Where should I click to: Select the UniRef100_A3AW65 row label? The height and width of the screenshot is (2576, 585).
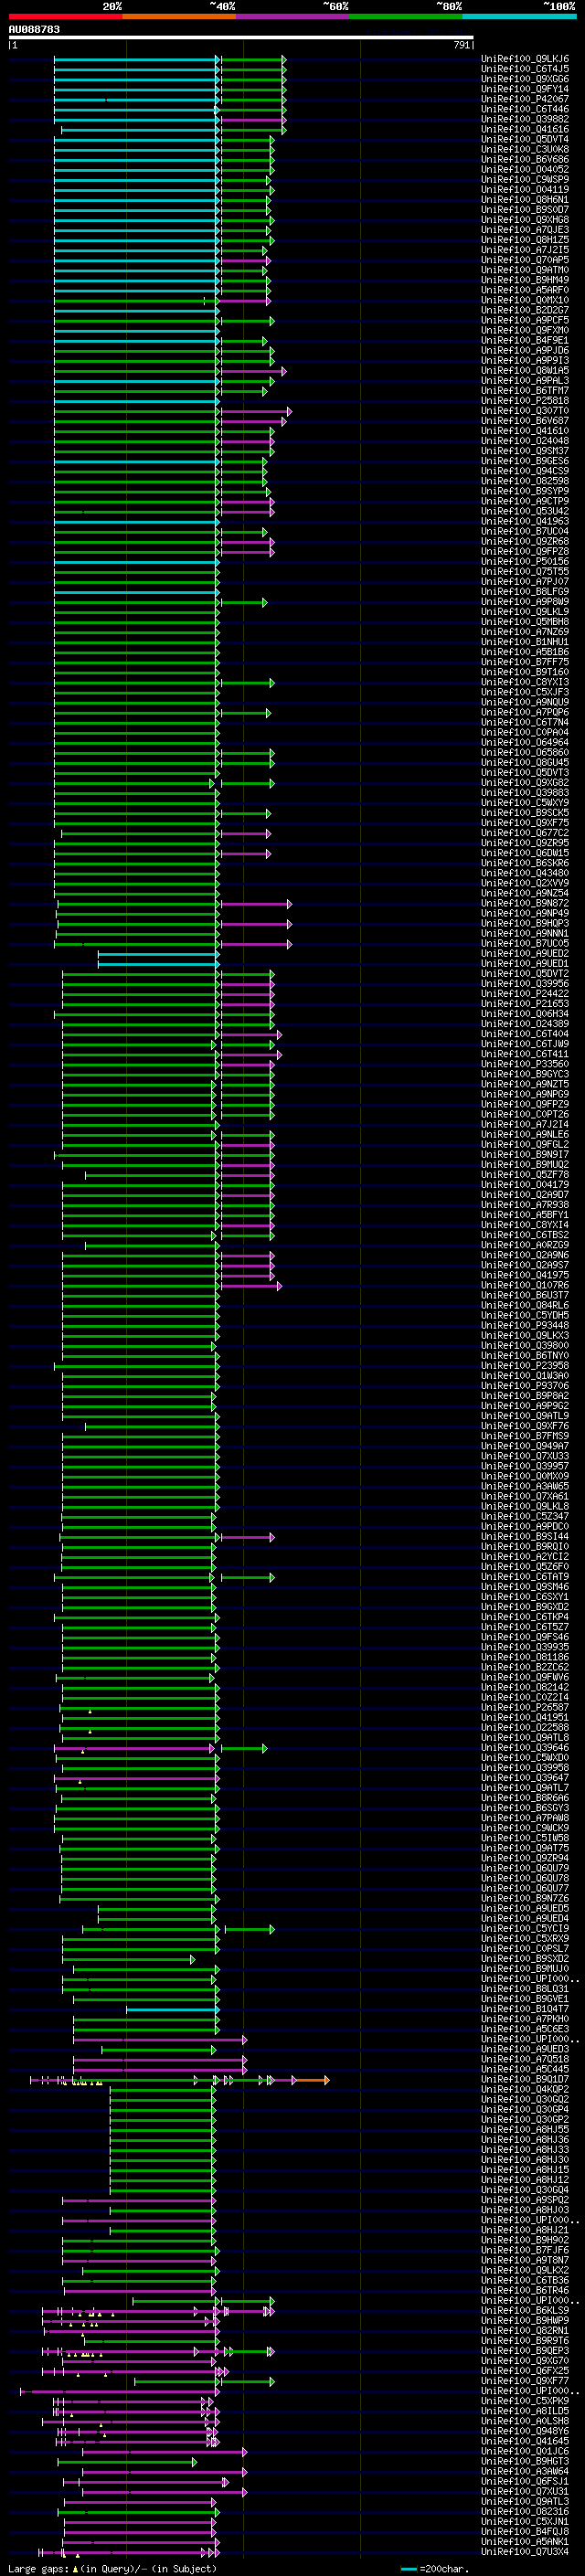pos(525,1486)
